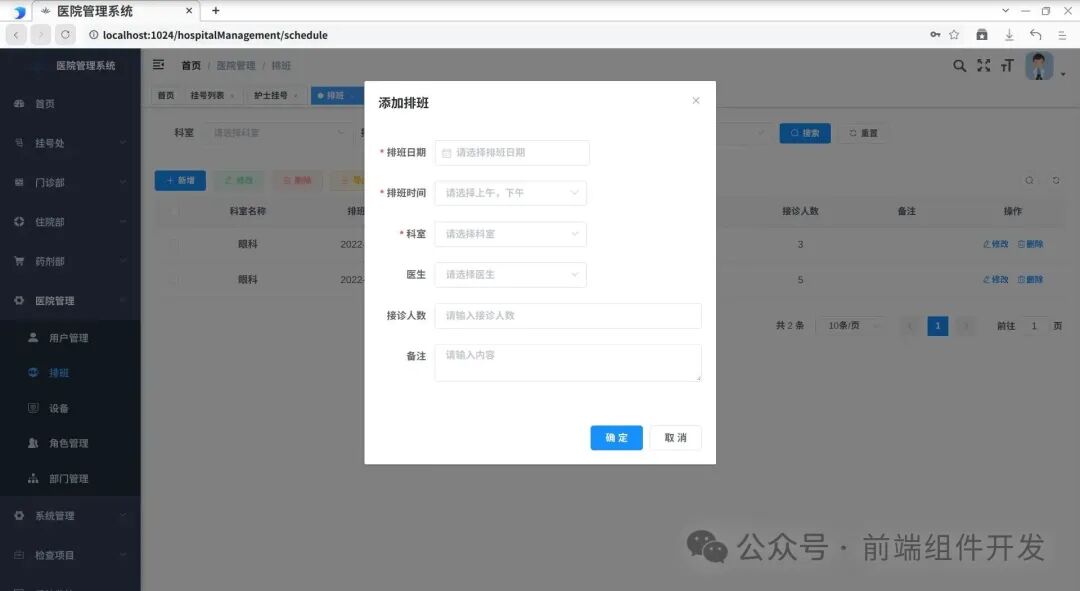The width and height of the screenshot is (1080, 591).
Task: Click the font-size adjustment icon in the header
Action: coord(1006,64)
